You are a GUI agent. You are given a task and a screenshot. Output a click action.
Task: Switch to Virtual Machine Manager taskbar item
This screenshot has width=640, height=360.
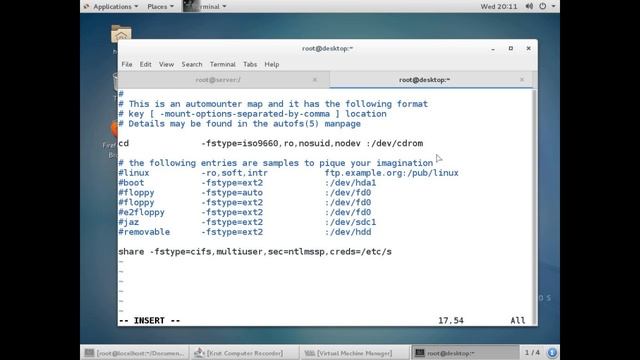coord(354,353)
